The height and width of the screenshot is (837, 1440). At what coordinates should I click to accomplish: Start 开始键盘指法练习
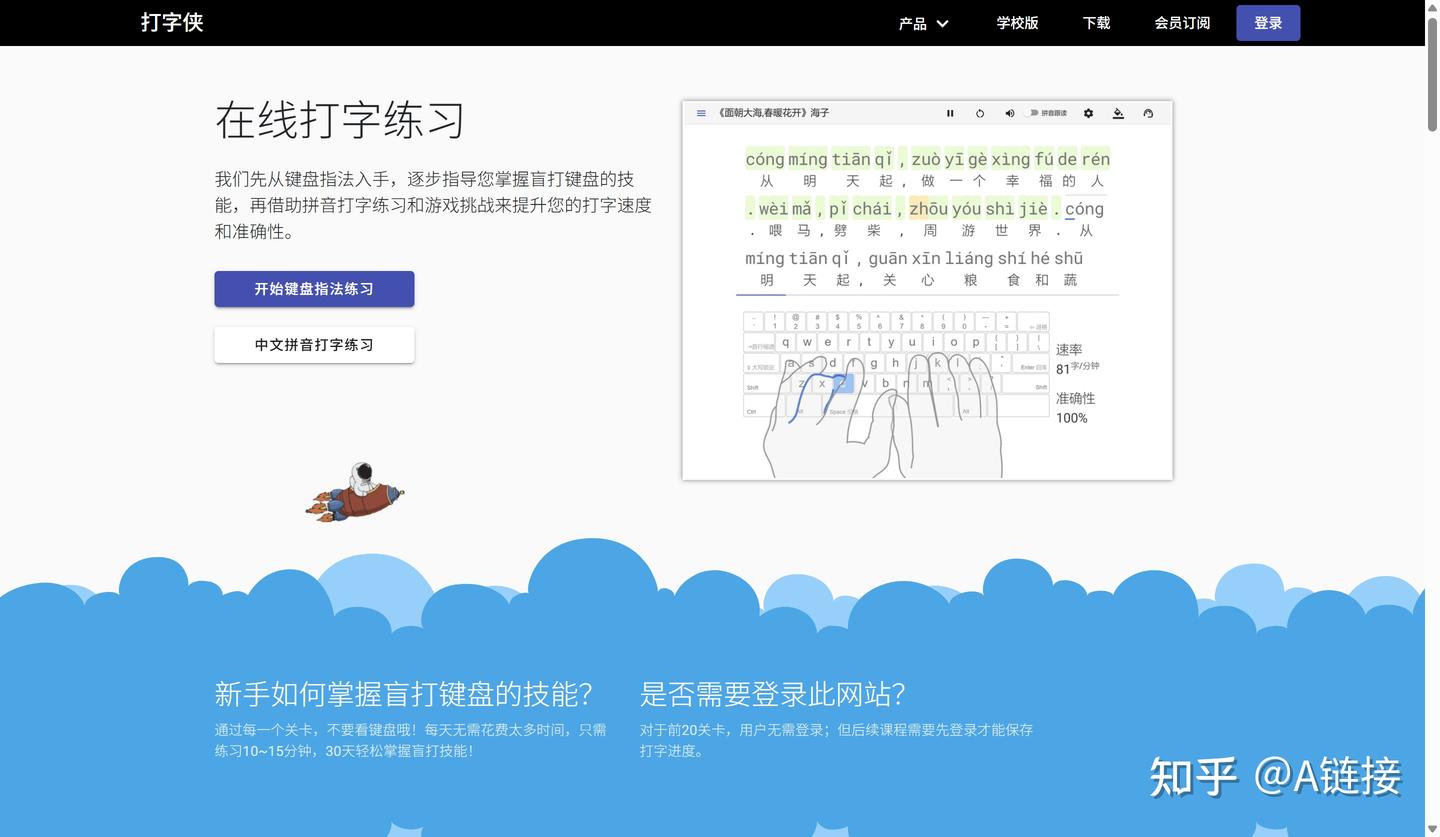pos(314,289)
